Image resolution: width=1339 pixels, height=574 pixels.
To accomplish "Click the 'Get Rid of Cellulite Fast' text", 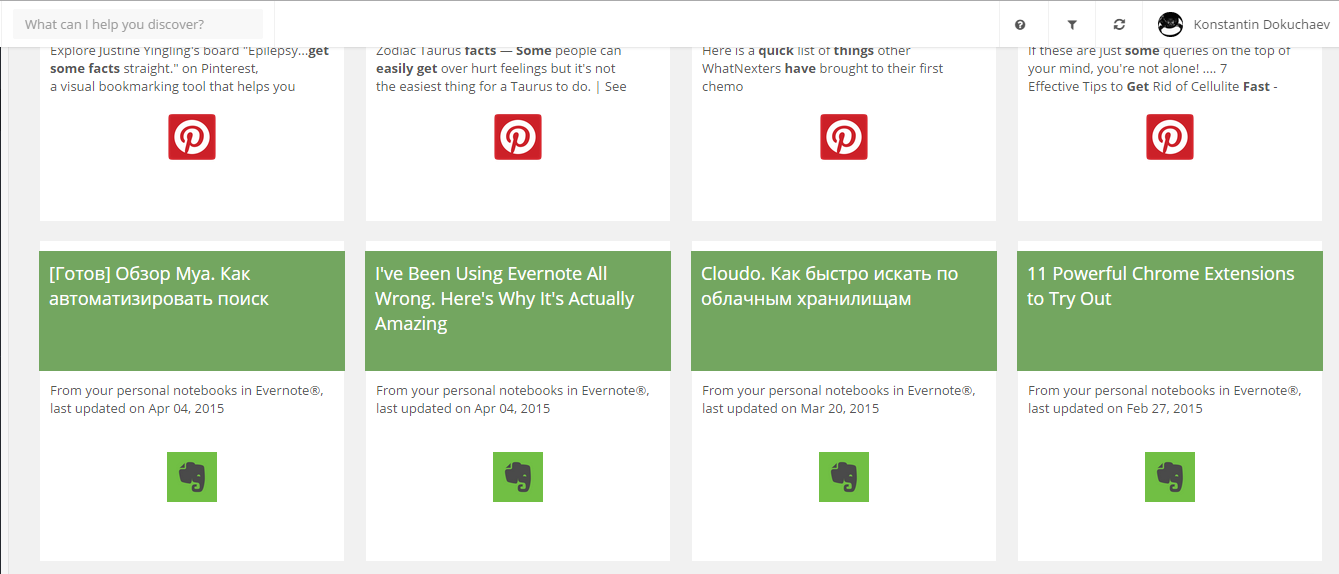I will tap(1160, 68).
